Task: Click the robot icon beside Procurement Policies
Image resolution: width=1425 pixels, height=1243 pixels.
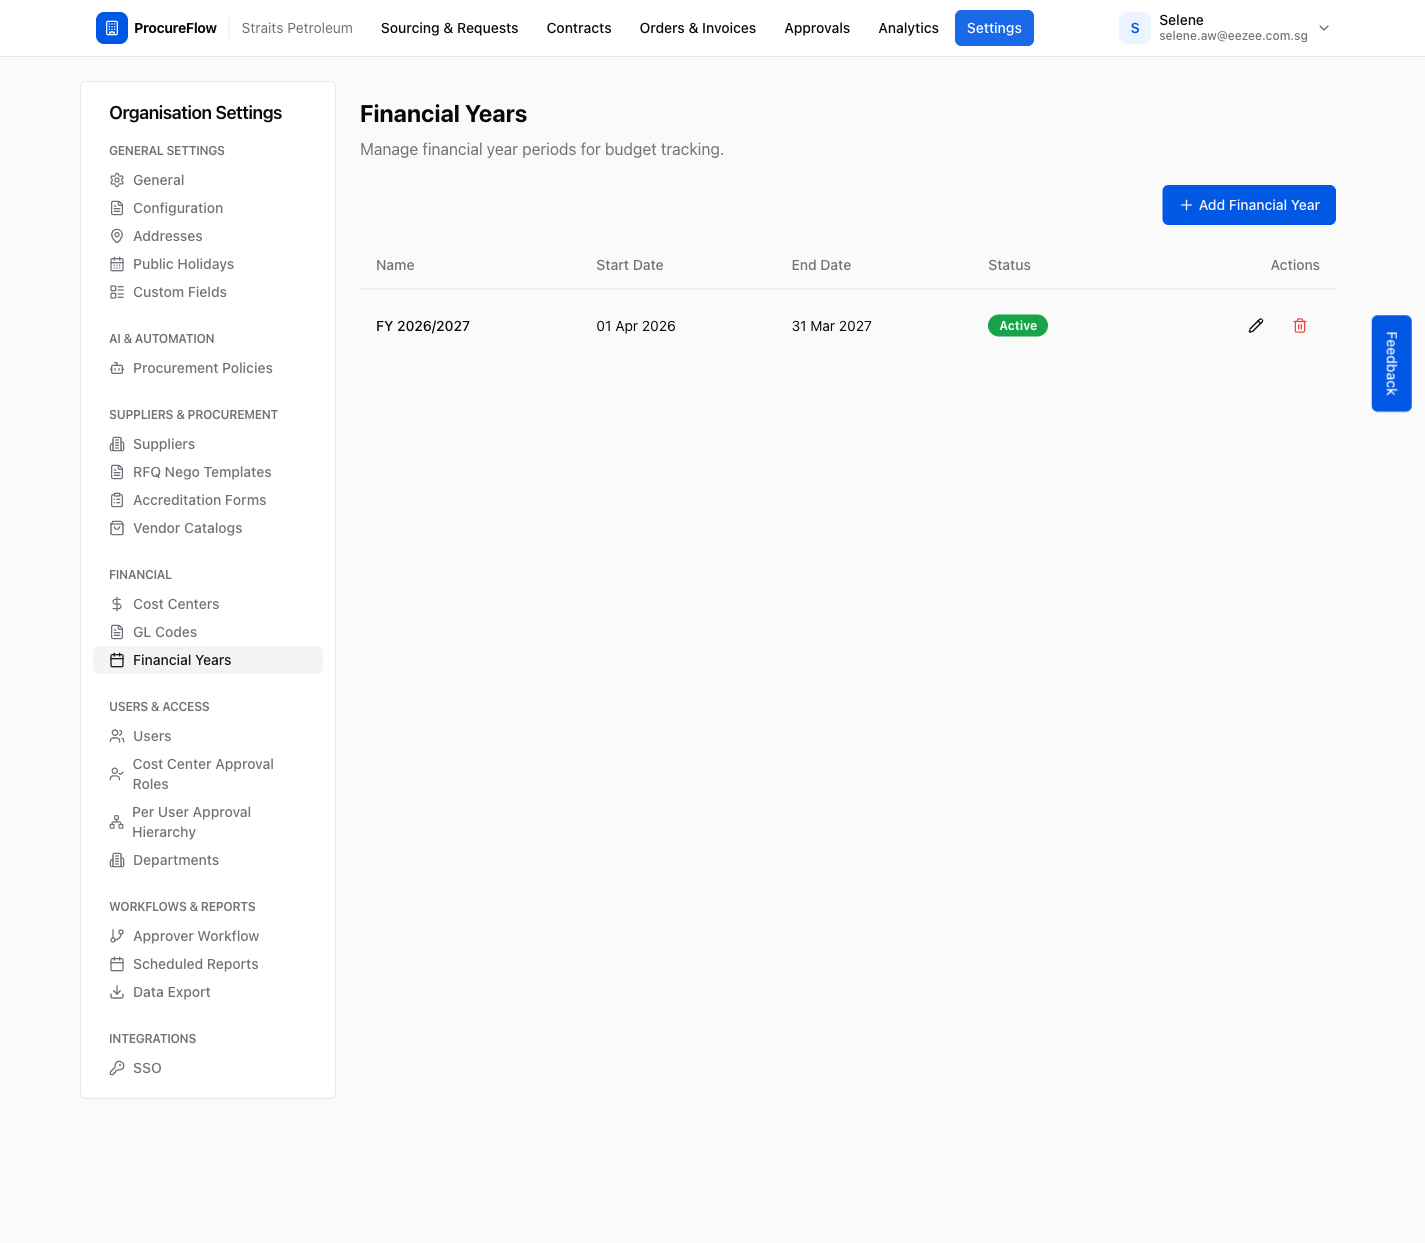Action: 117,368
